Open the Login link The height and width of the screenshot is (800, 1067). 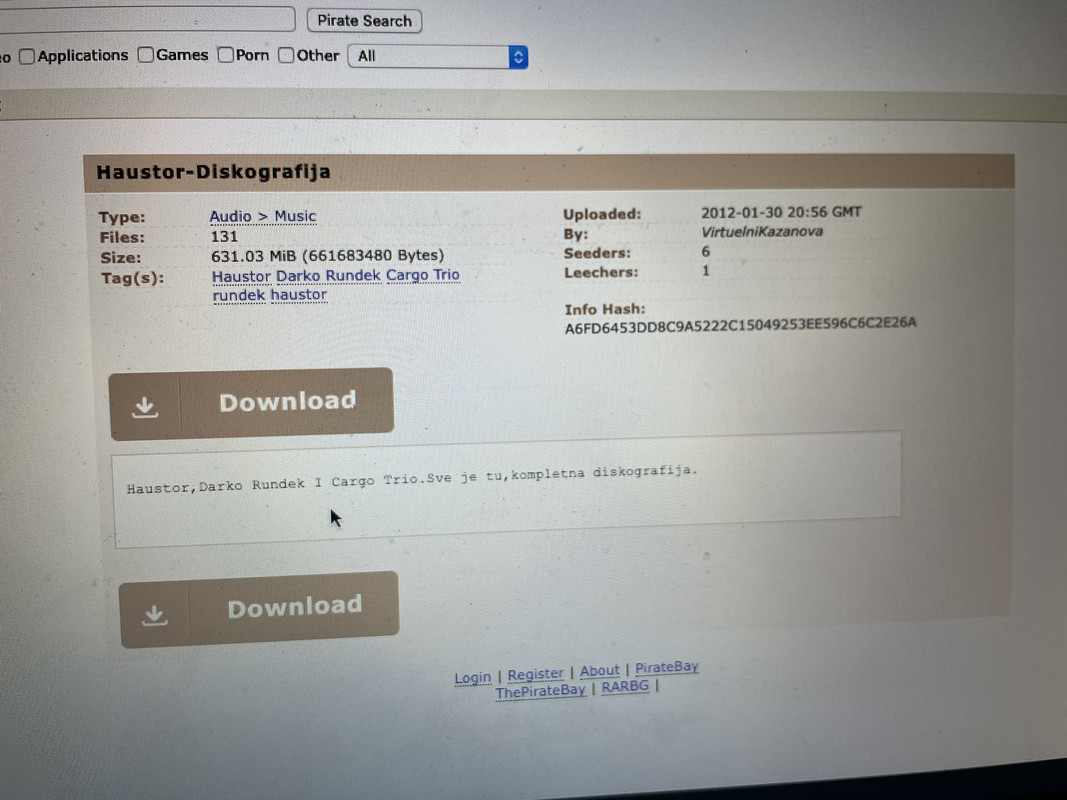pos(472,678)
